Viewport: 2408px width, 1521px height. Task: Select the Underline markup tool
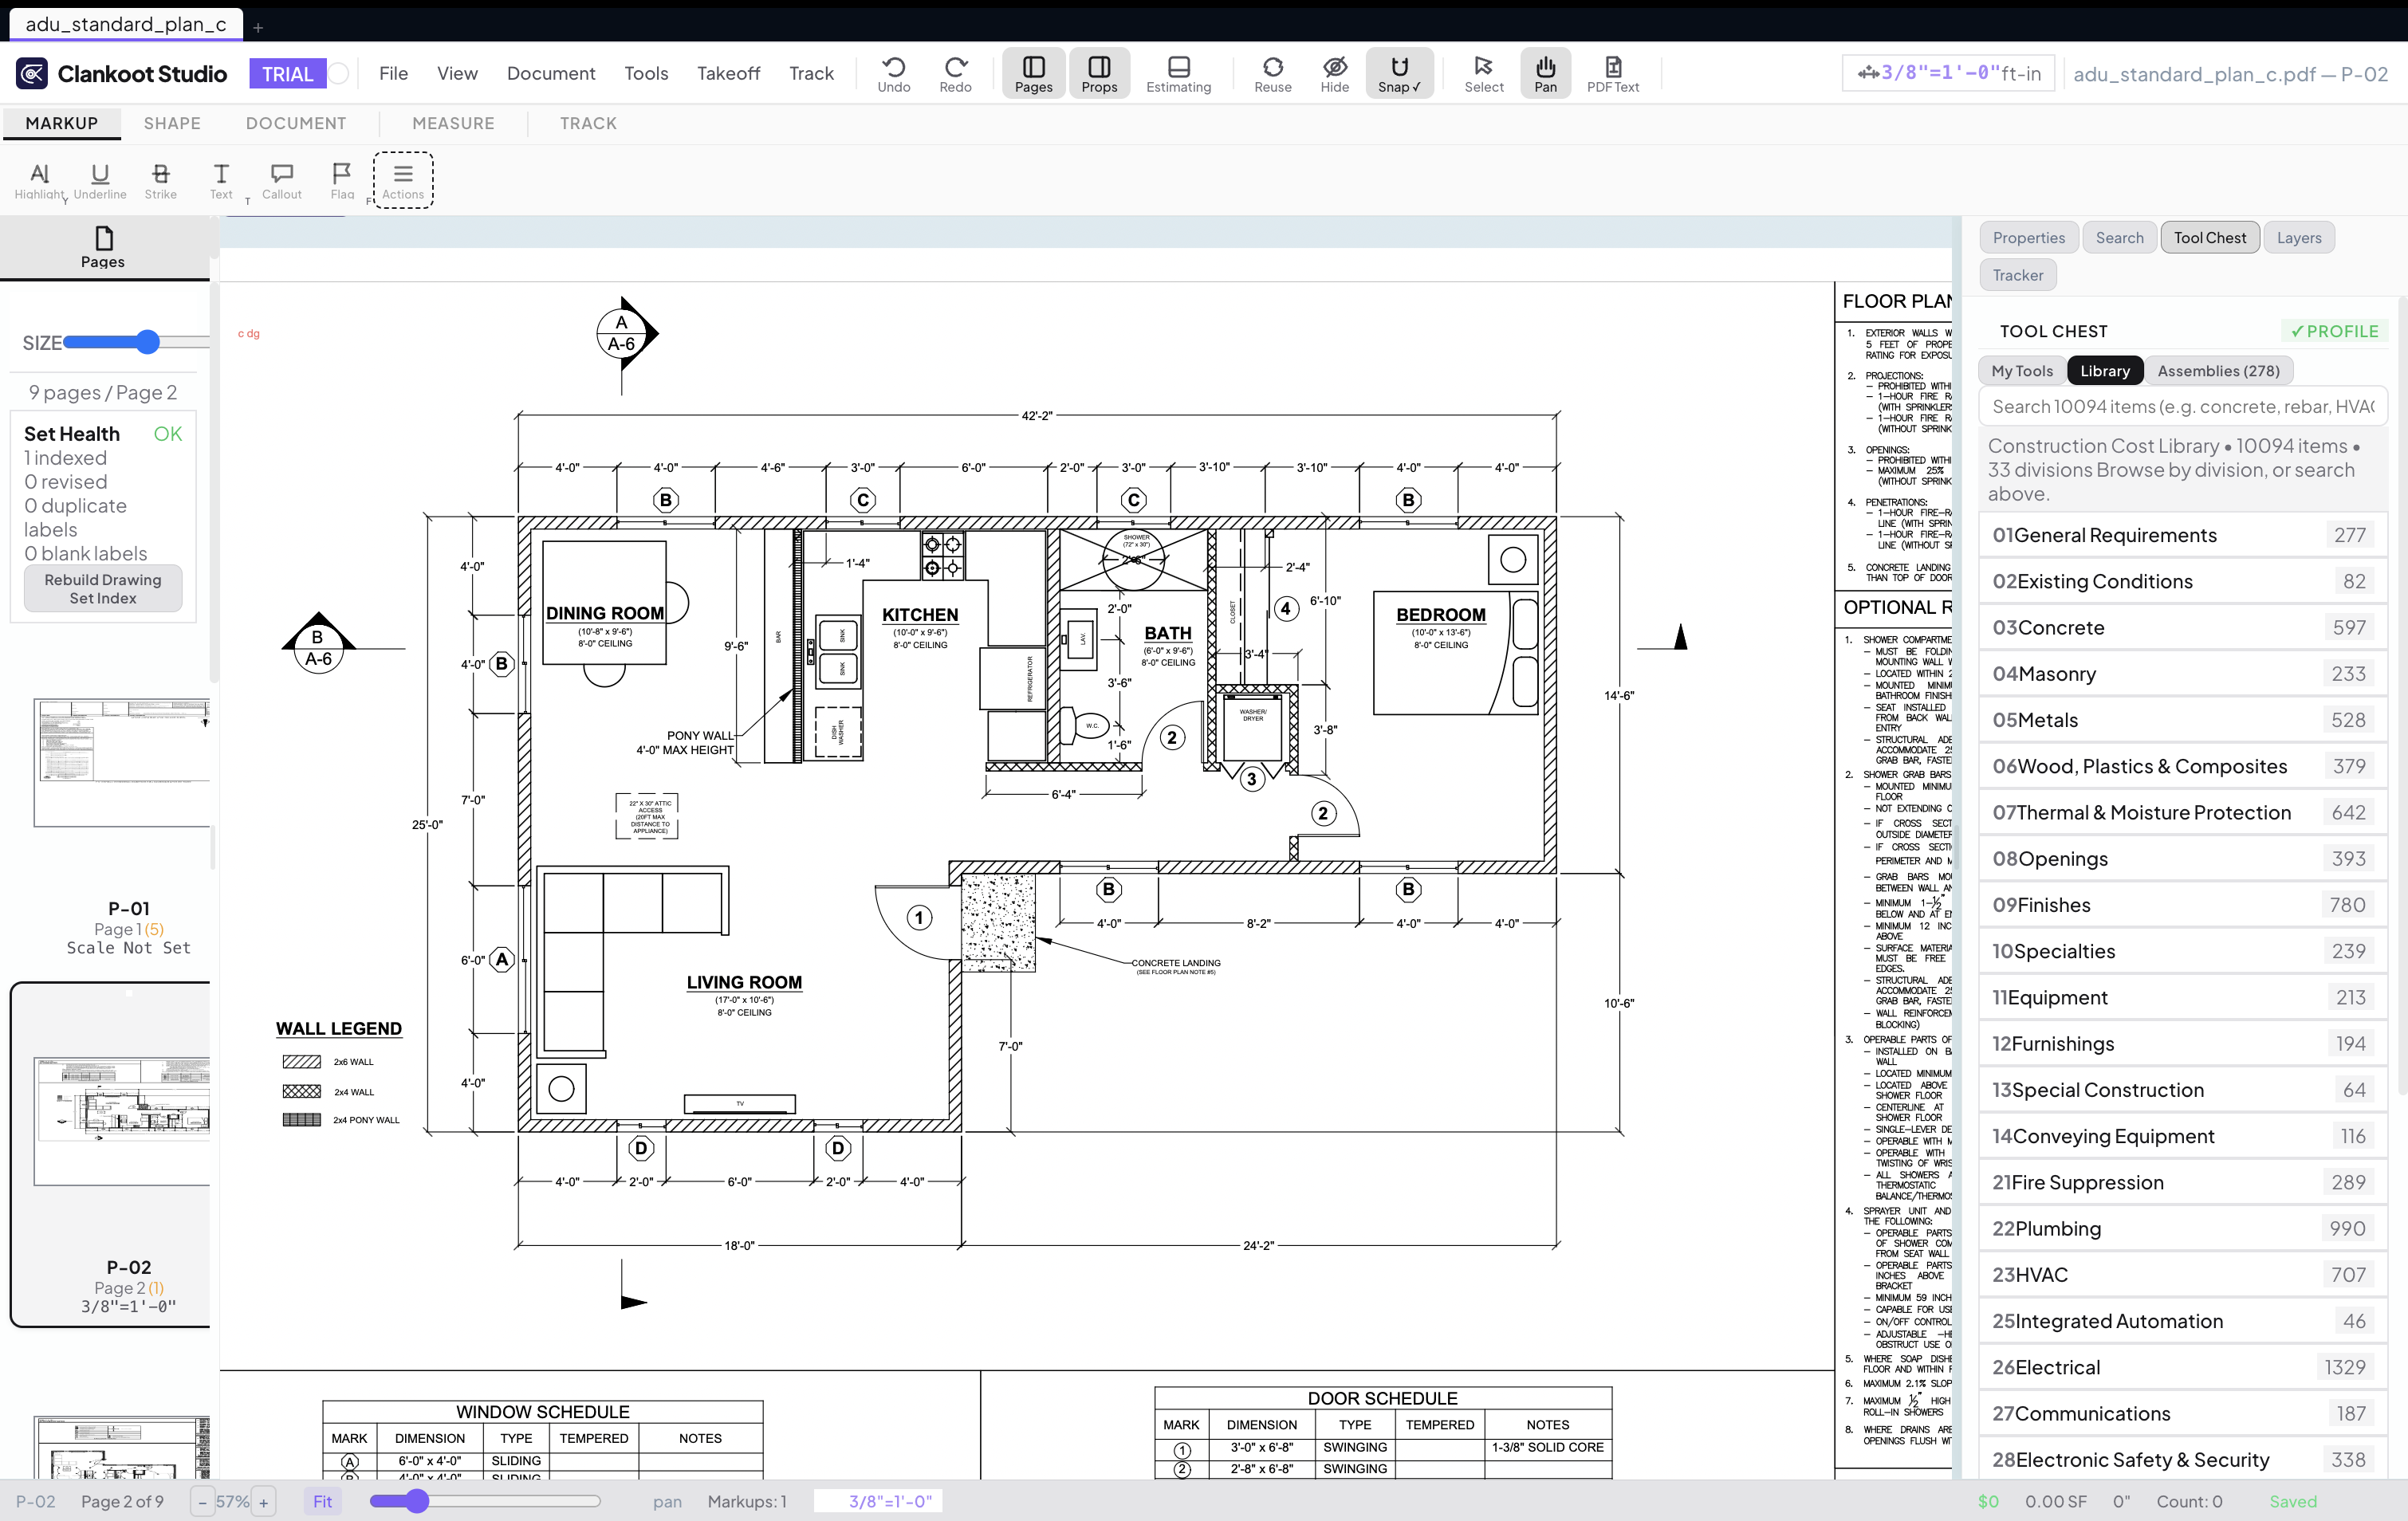(x=100, y=180)
